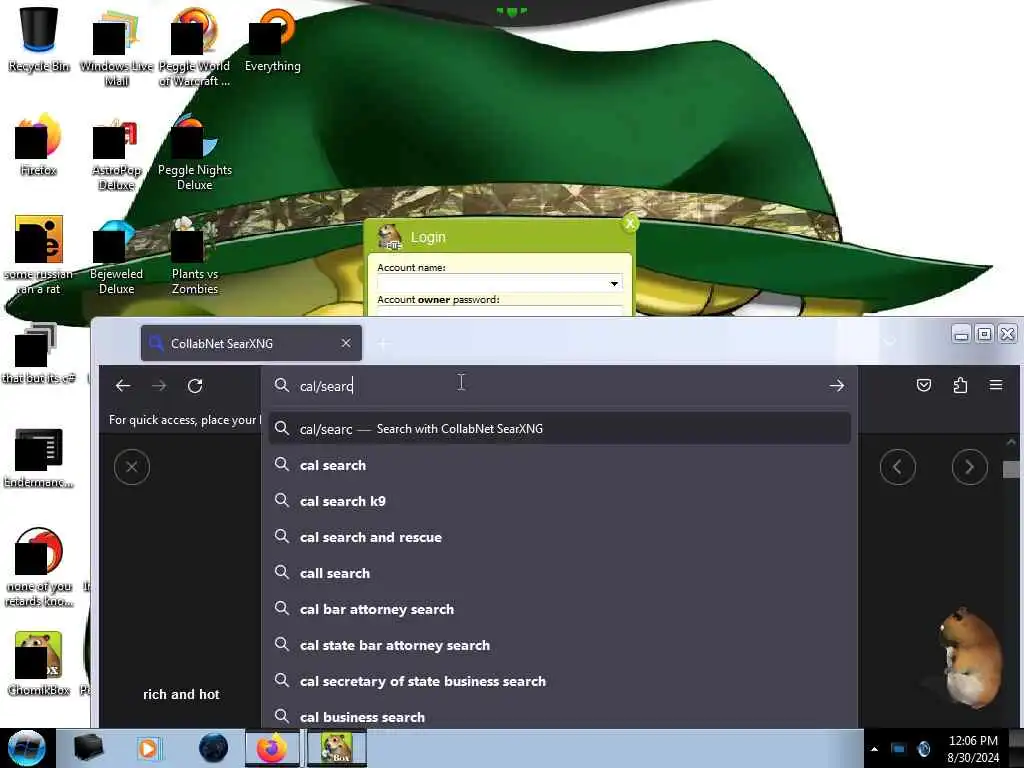This screenshot has width=1024, height=768.
Task: Click the previous circular chevron button
Action: point(898,467)
